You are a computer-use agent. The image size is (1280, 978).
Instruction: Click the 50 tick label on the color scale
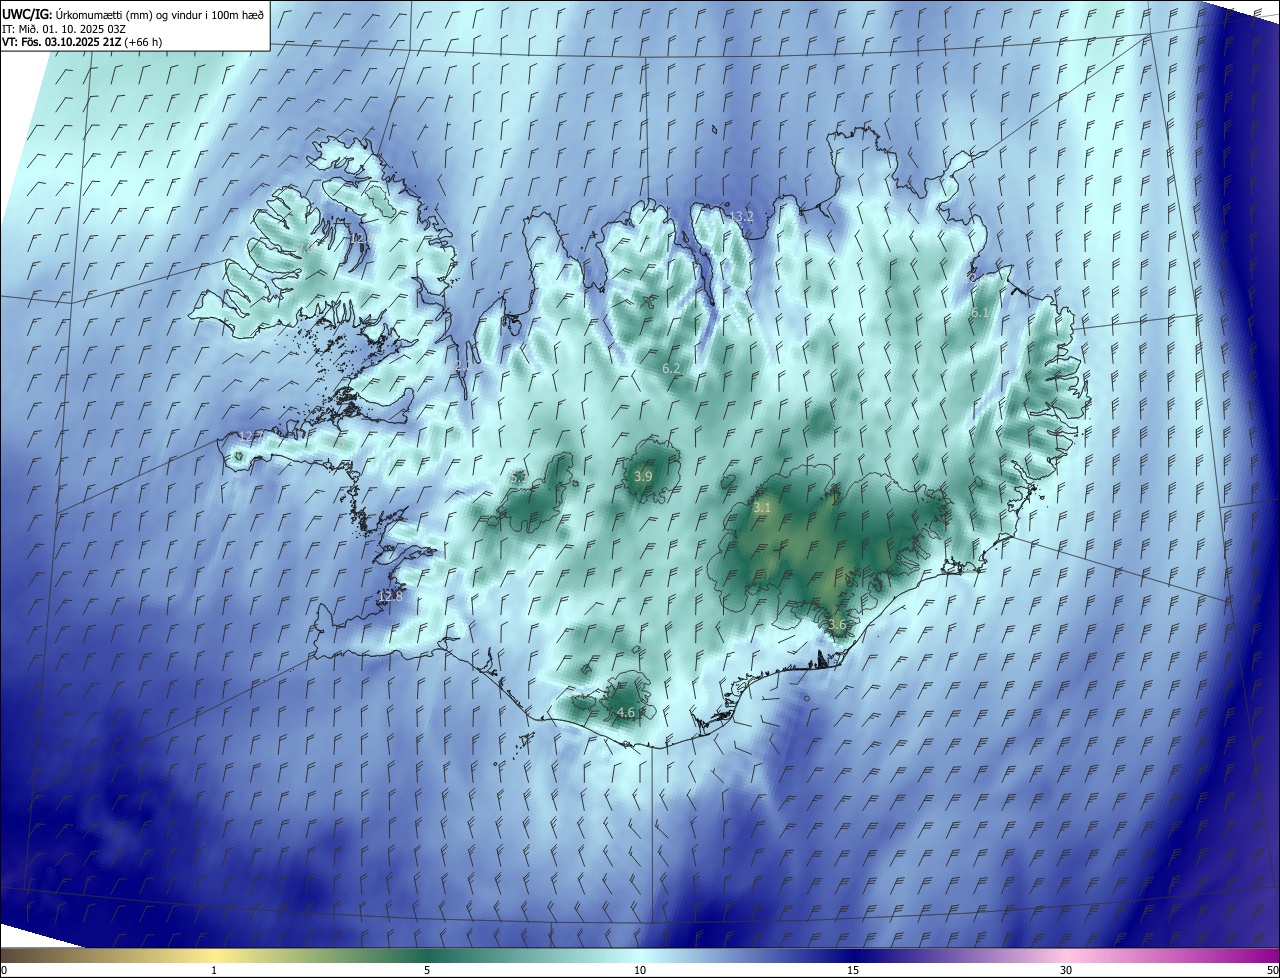[x=1272, y=970]
